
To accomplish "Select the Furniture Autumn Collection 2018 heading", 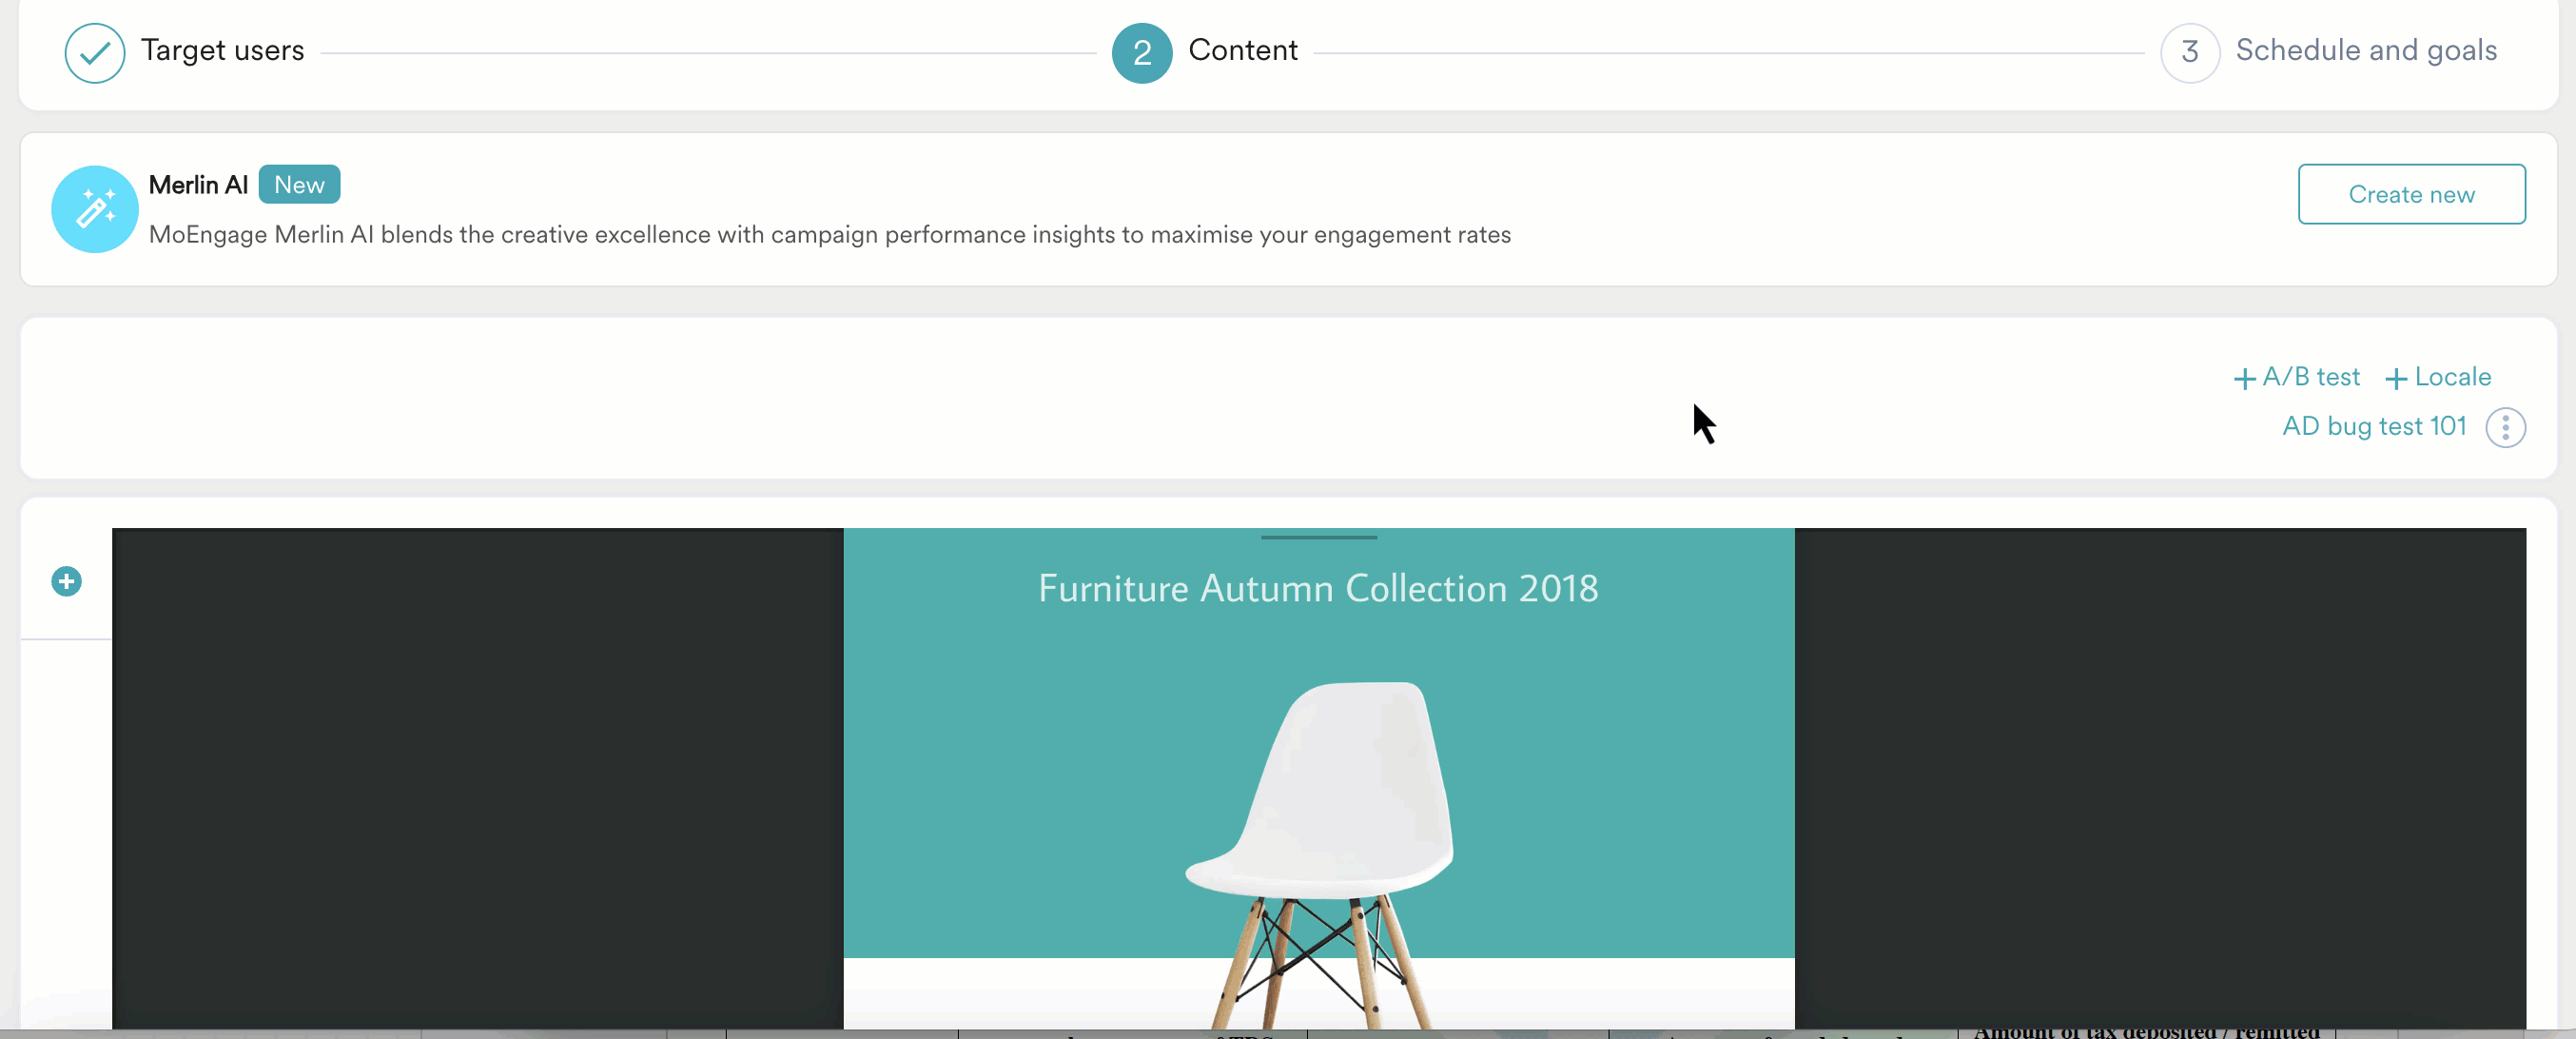I will (x=1318, y=588).
